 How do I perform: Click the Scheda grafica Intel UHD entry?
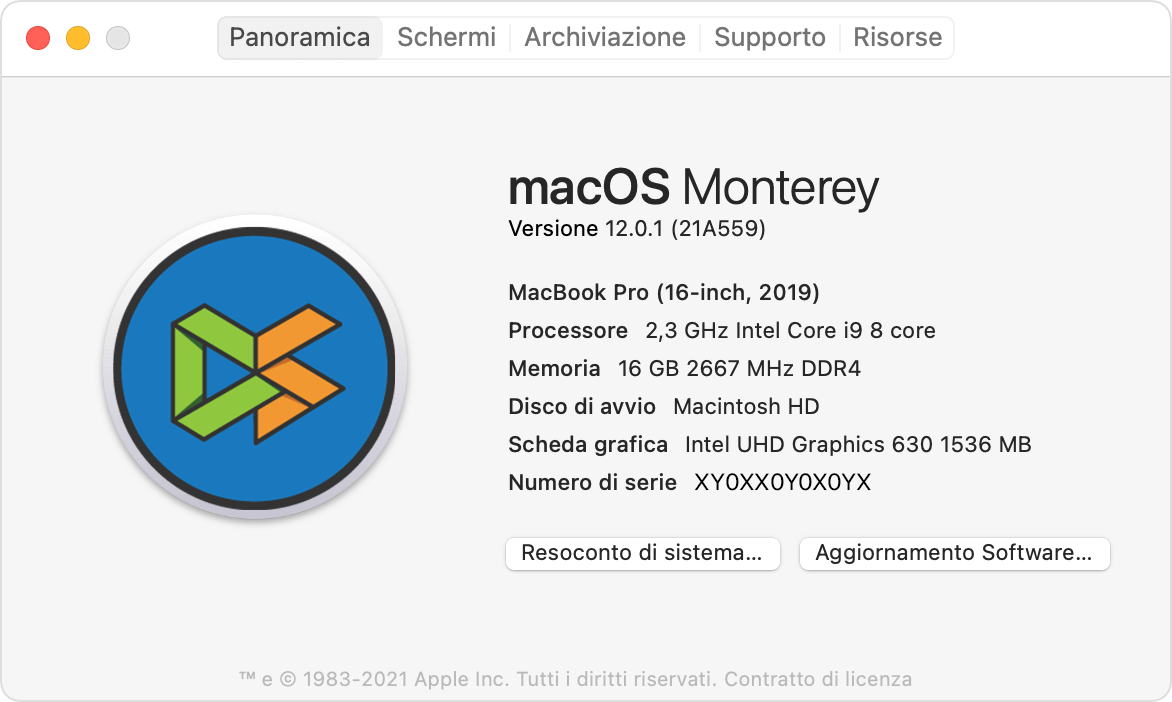[x=858, y=445]
